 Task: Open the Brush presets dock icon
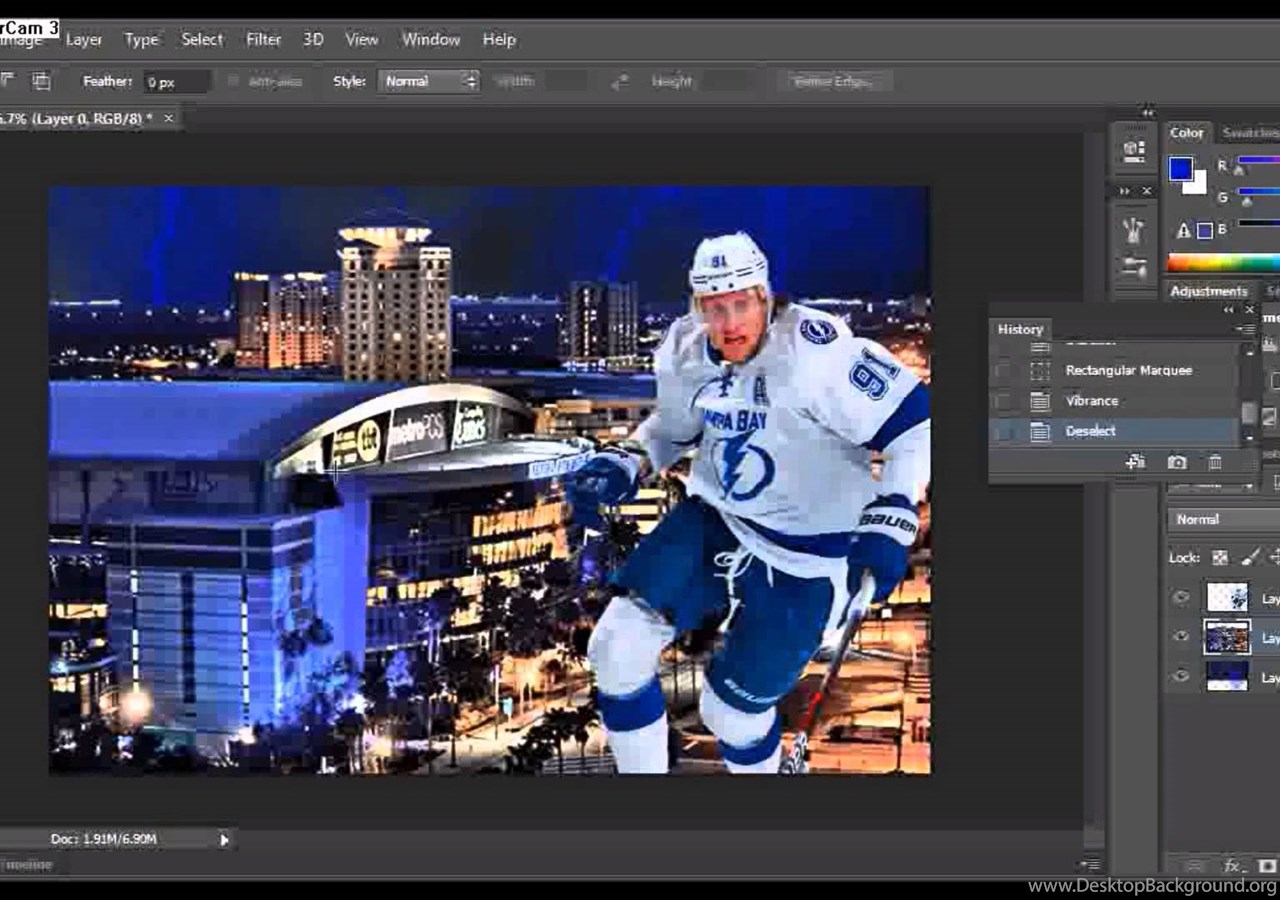(x=1134, y=231)
